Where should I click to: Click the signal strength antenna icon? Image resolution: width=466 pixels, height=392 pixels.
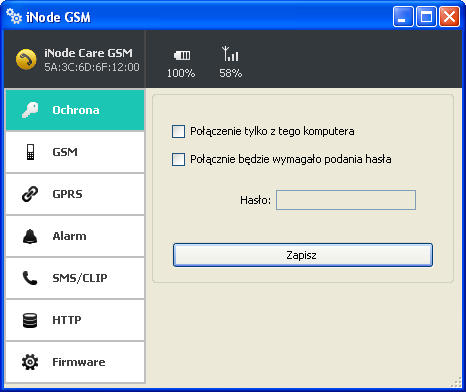point(230,54)
